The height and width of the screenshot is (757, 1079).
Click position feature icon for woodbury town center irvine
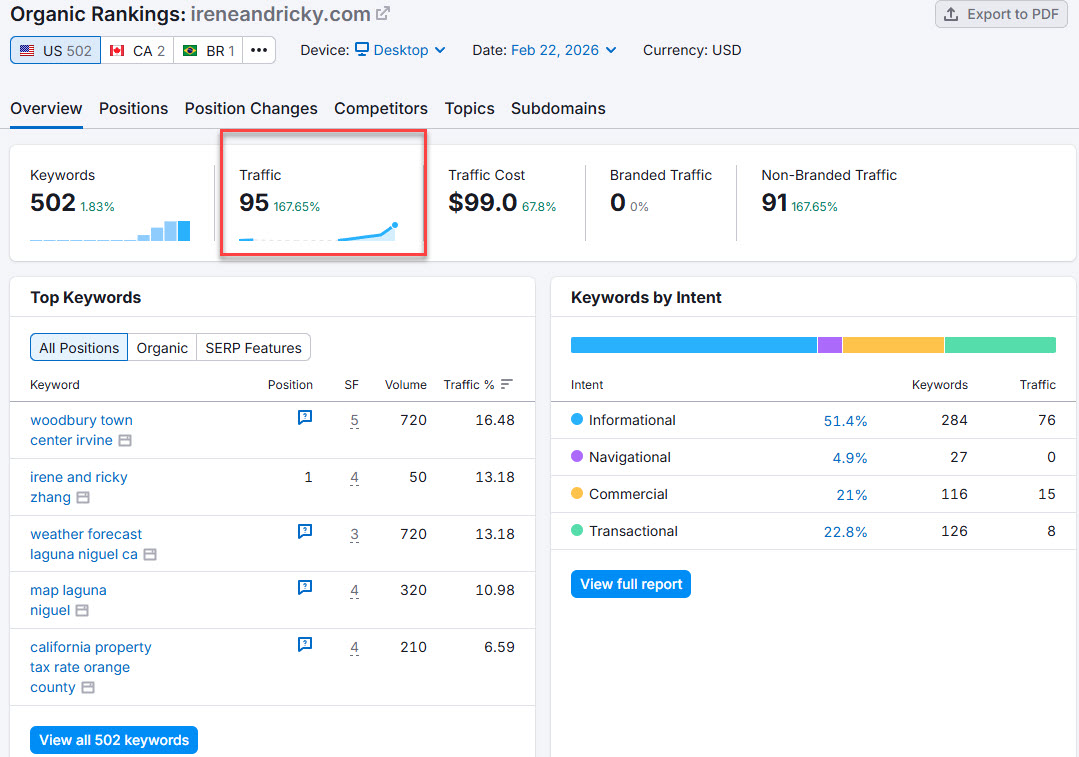coord(305,417)
